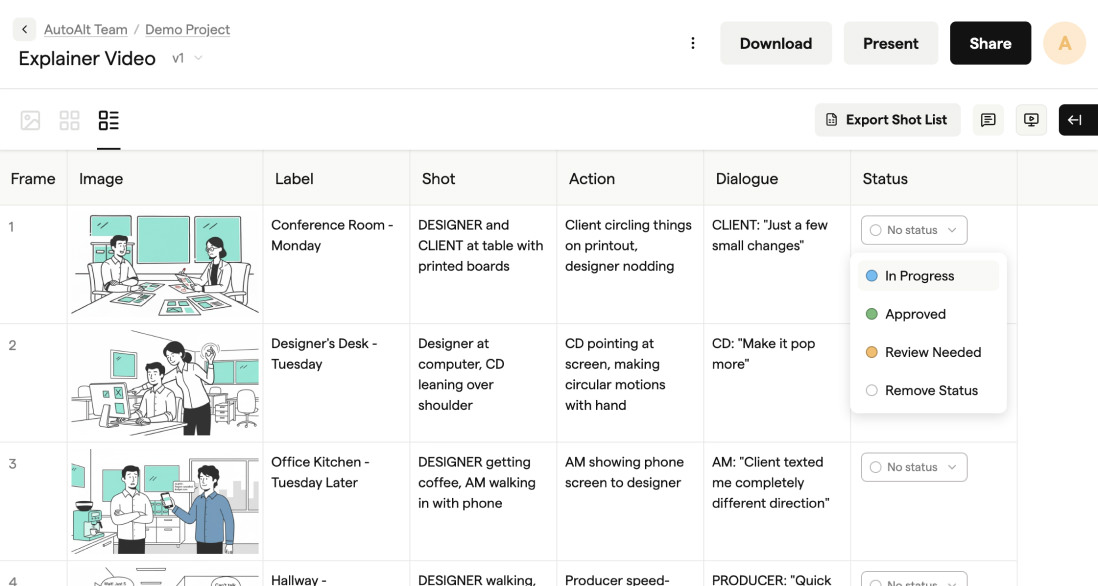Select the shot list view icon
Viewport: 1098px width, 586px height.
tap(108, 121)
